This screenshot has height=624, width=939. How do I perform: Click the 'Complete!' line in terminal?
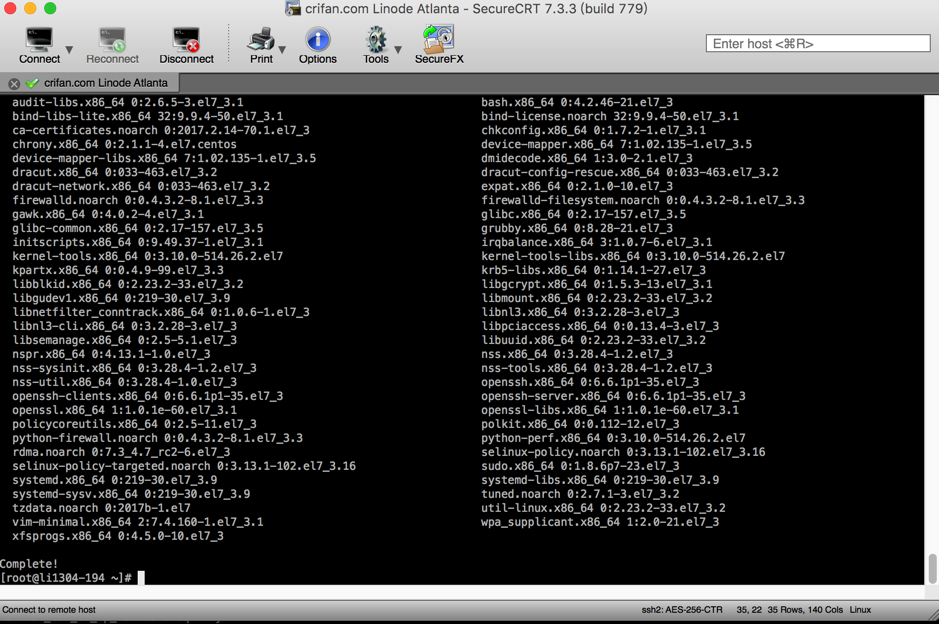(29, 564)
